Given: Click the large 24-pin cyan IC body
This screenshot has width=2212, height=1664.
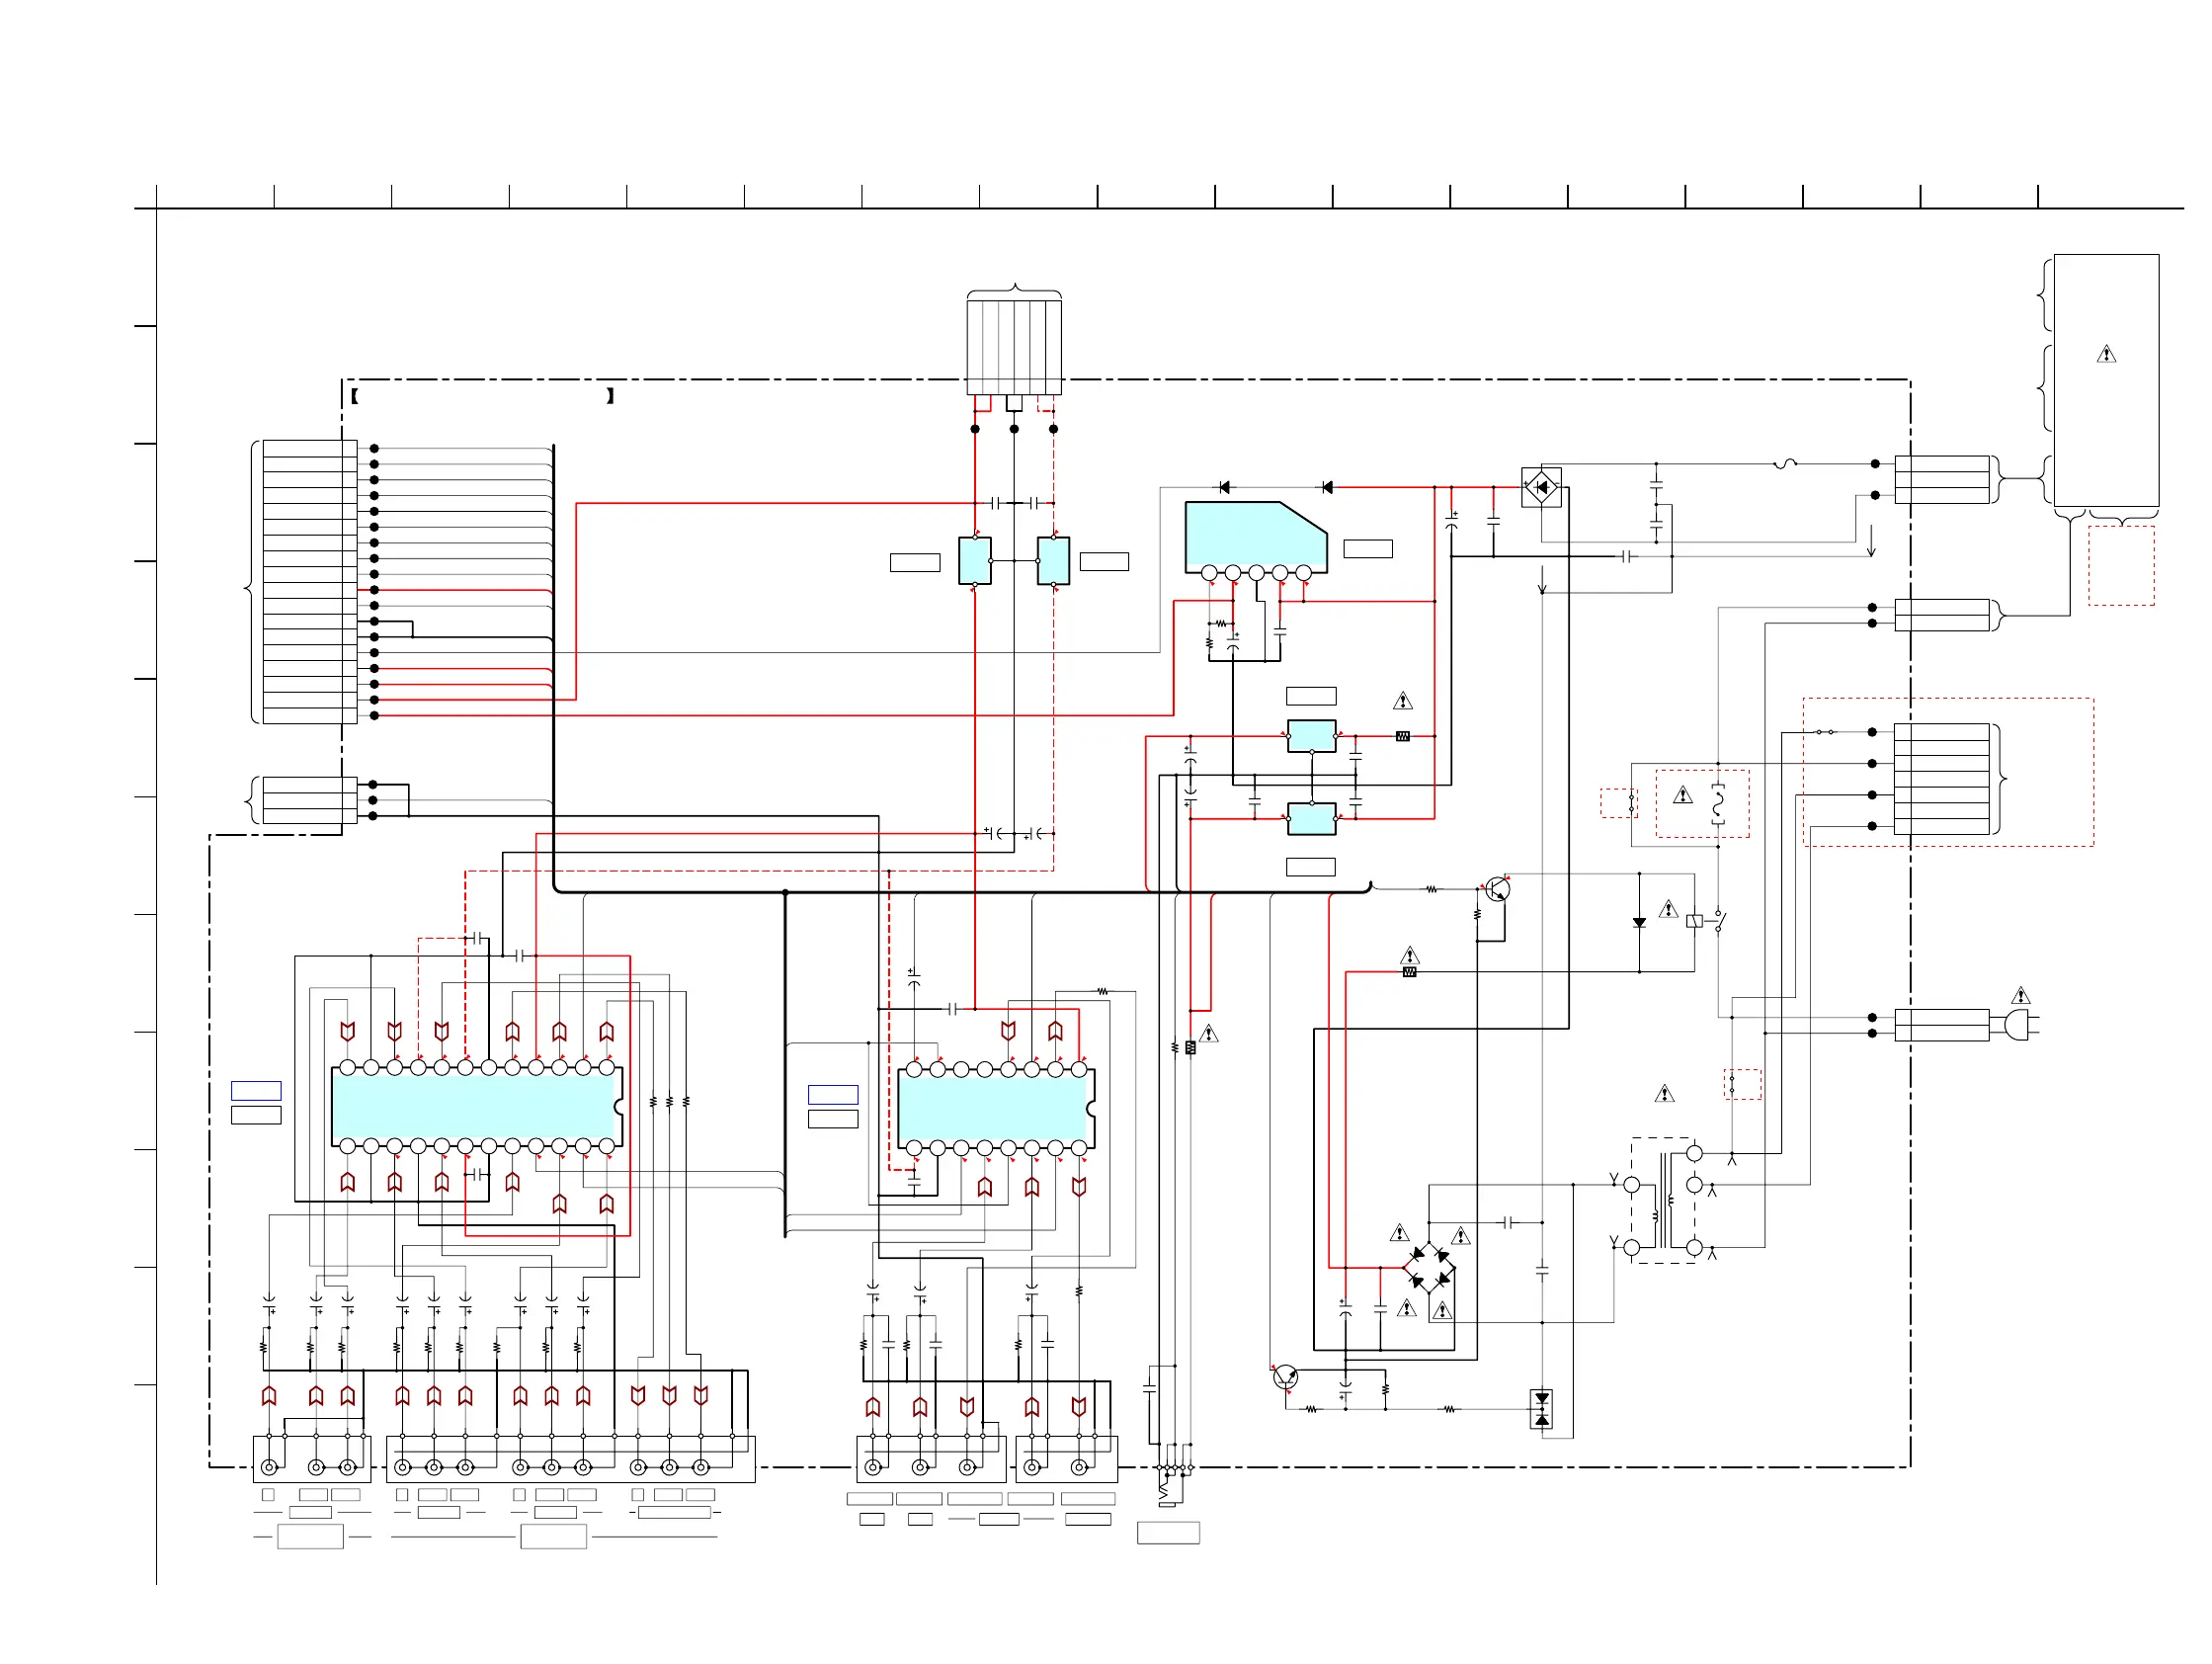Looking at the screenshot, I should pos(474,1106).
